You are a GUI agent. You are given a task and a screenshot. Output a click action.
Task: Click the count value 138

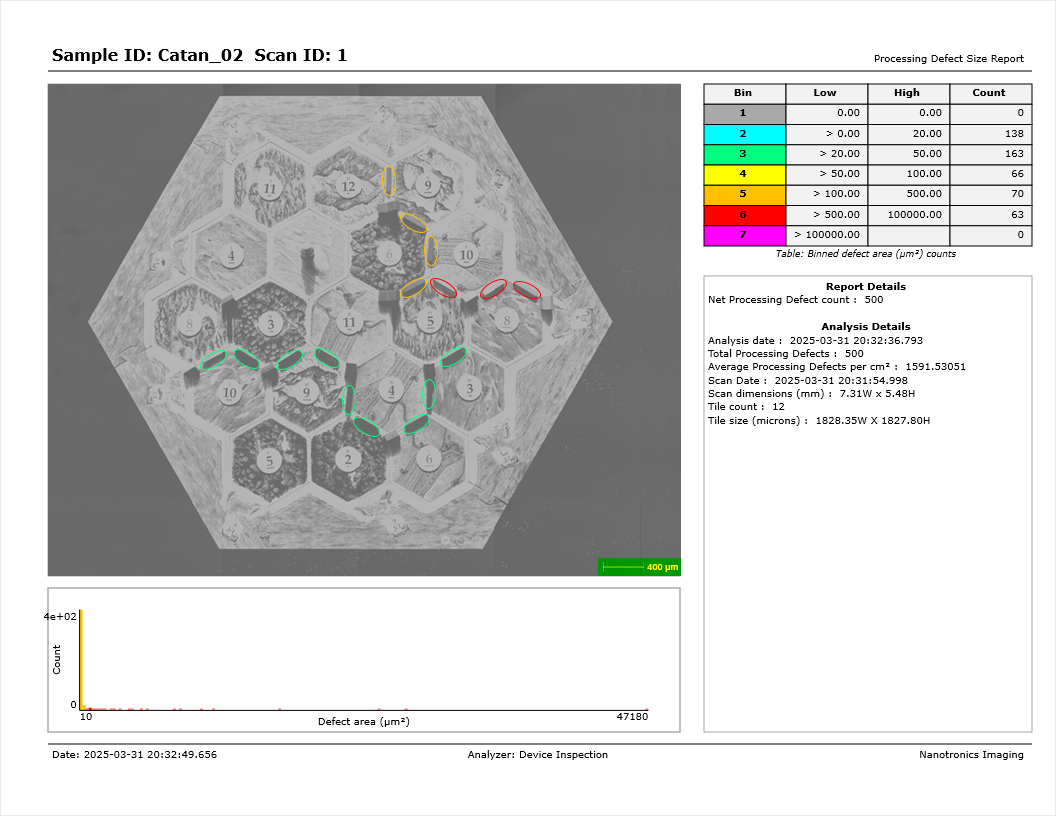click(1014, 134)
